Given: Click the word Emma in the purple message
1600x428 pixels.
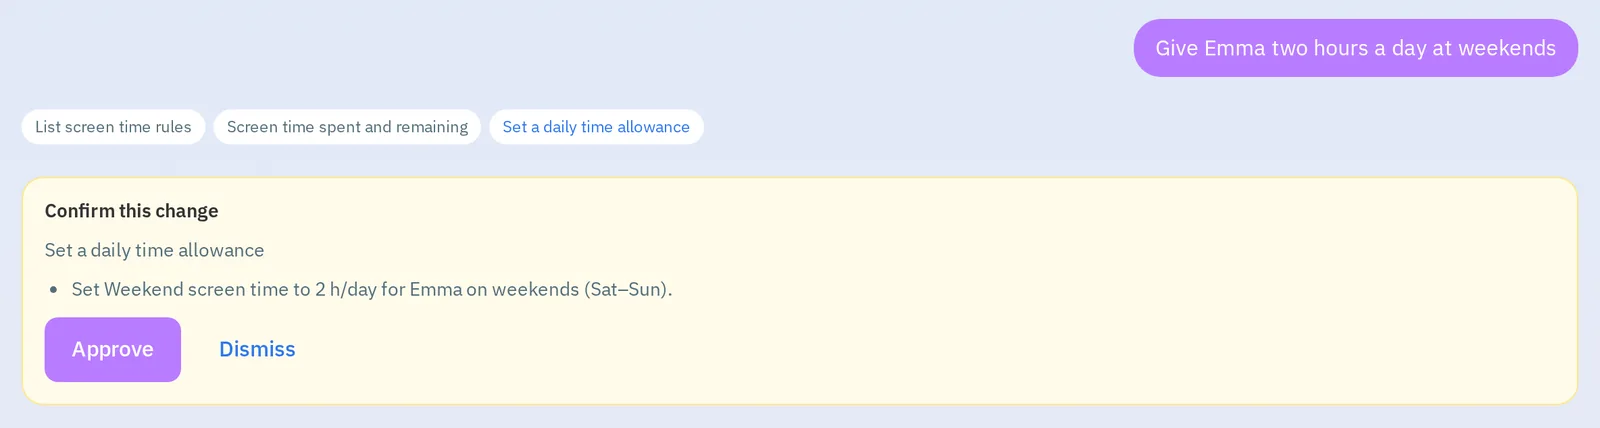Looking at the screenshot, I should 1235,48.
